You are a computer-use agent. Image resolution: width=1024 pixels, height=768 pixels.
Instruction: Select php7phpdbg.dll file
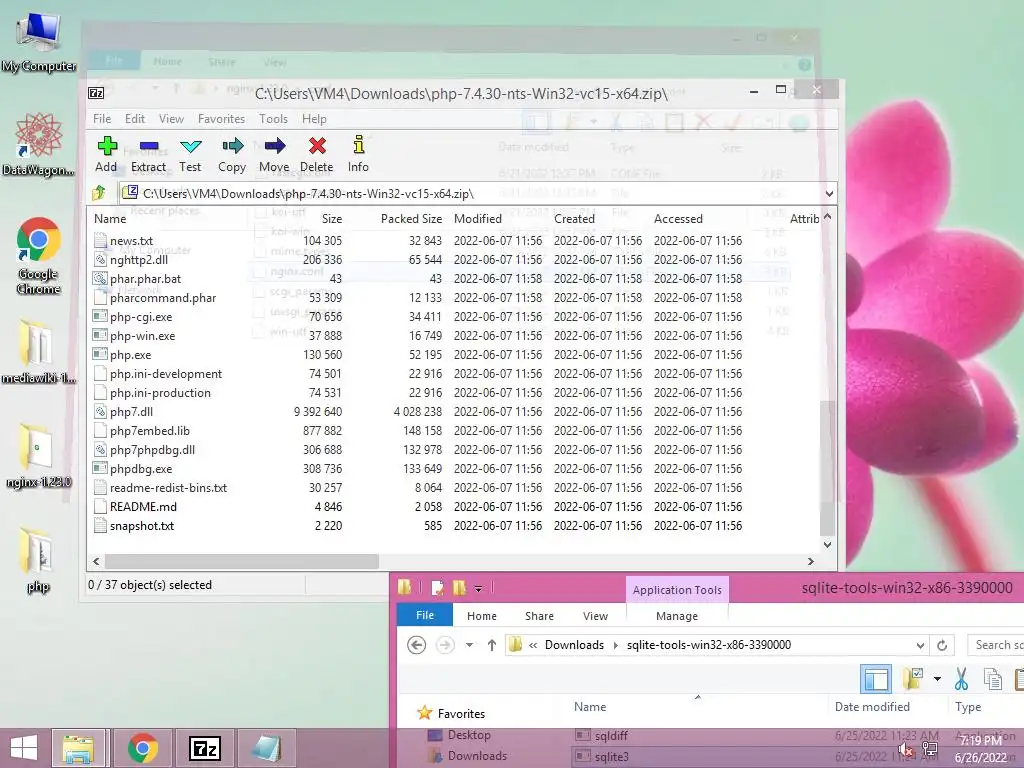(152, 449)
